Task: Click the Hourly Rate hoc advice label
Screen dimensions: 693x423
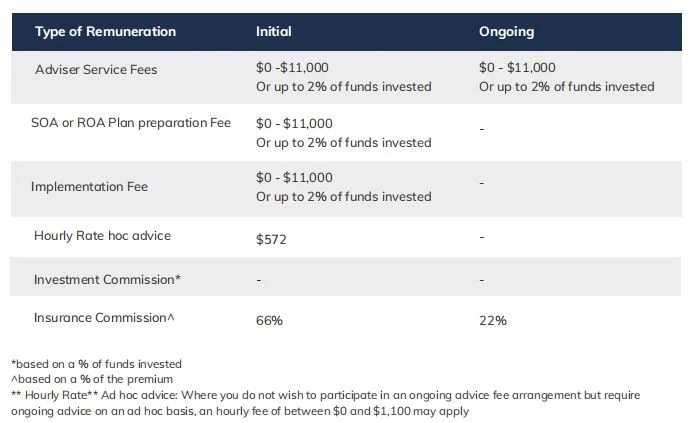Action: (102, 236)
